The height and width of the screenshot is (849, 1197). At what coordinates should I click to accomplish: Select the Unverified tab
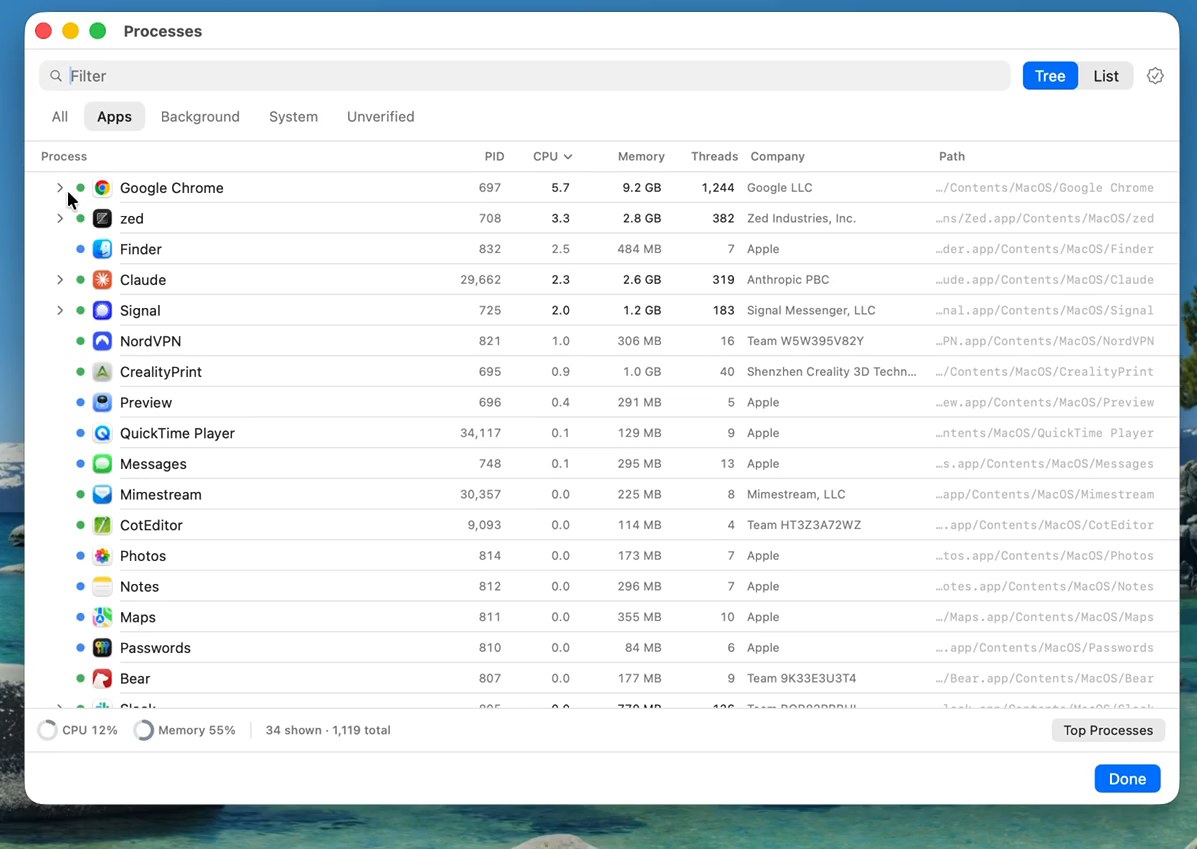click(x=380, y=117)
